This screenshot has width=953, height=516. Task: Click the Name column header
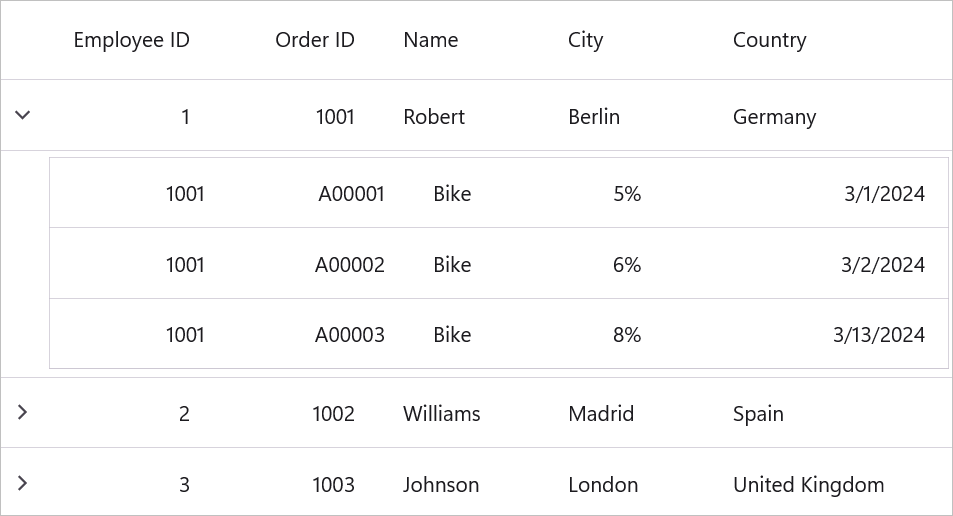(x=430, y=40)
